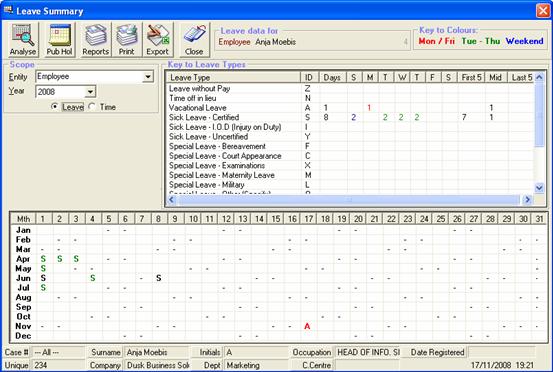Click the Close toolbar button
This screenshot has height=372, width=553.
(194, 39)
